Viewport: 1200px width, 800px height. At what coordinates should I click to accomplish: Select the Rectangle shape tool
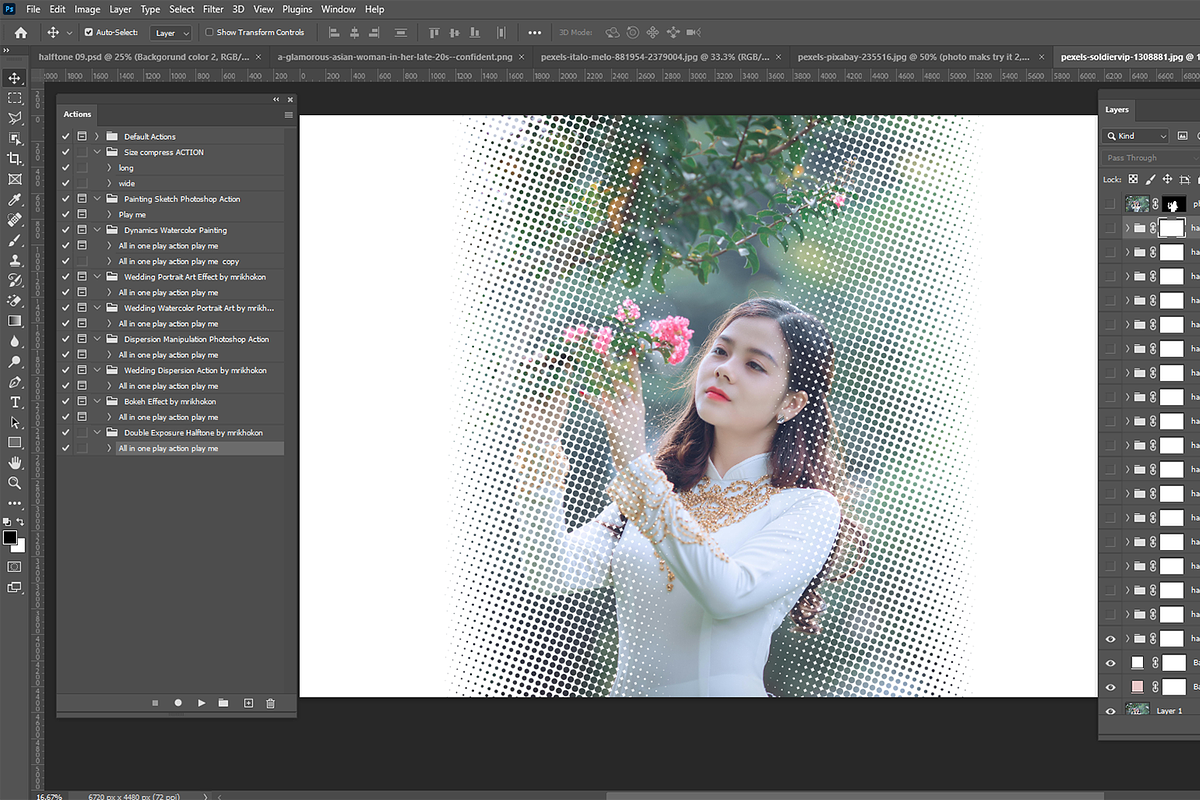15,442
